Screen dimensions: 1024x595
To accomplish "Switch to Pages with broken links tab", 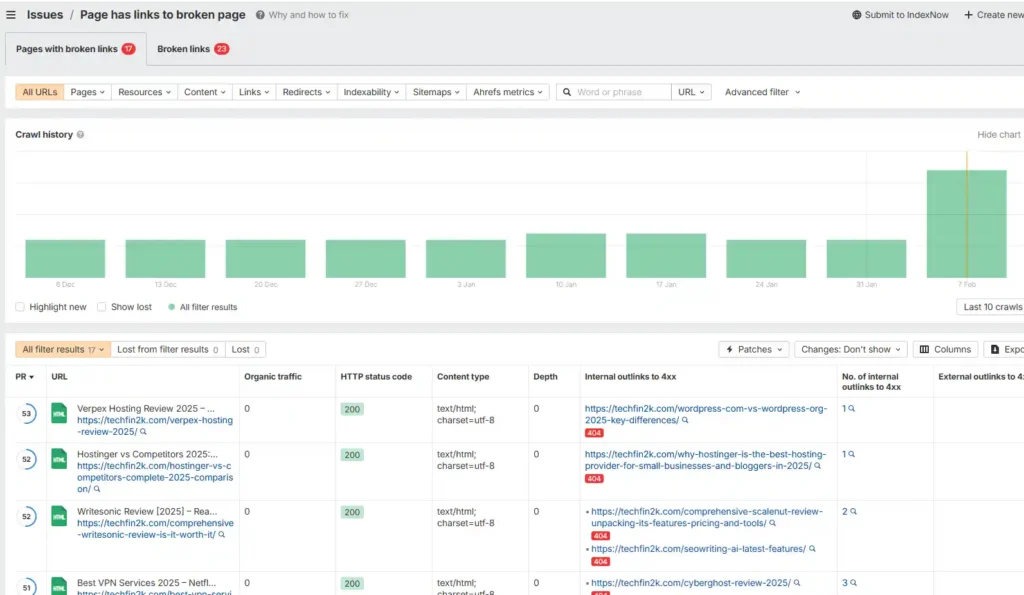I will pos(76,49).
